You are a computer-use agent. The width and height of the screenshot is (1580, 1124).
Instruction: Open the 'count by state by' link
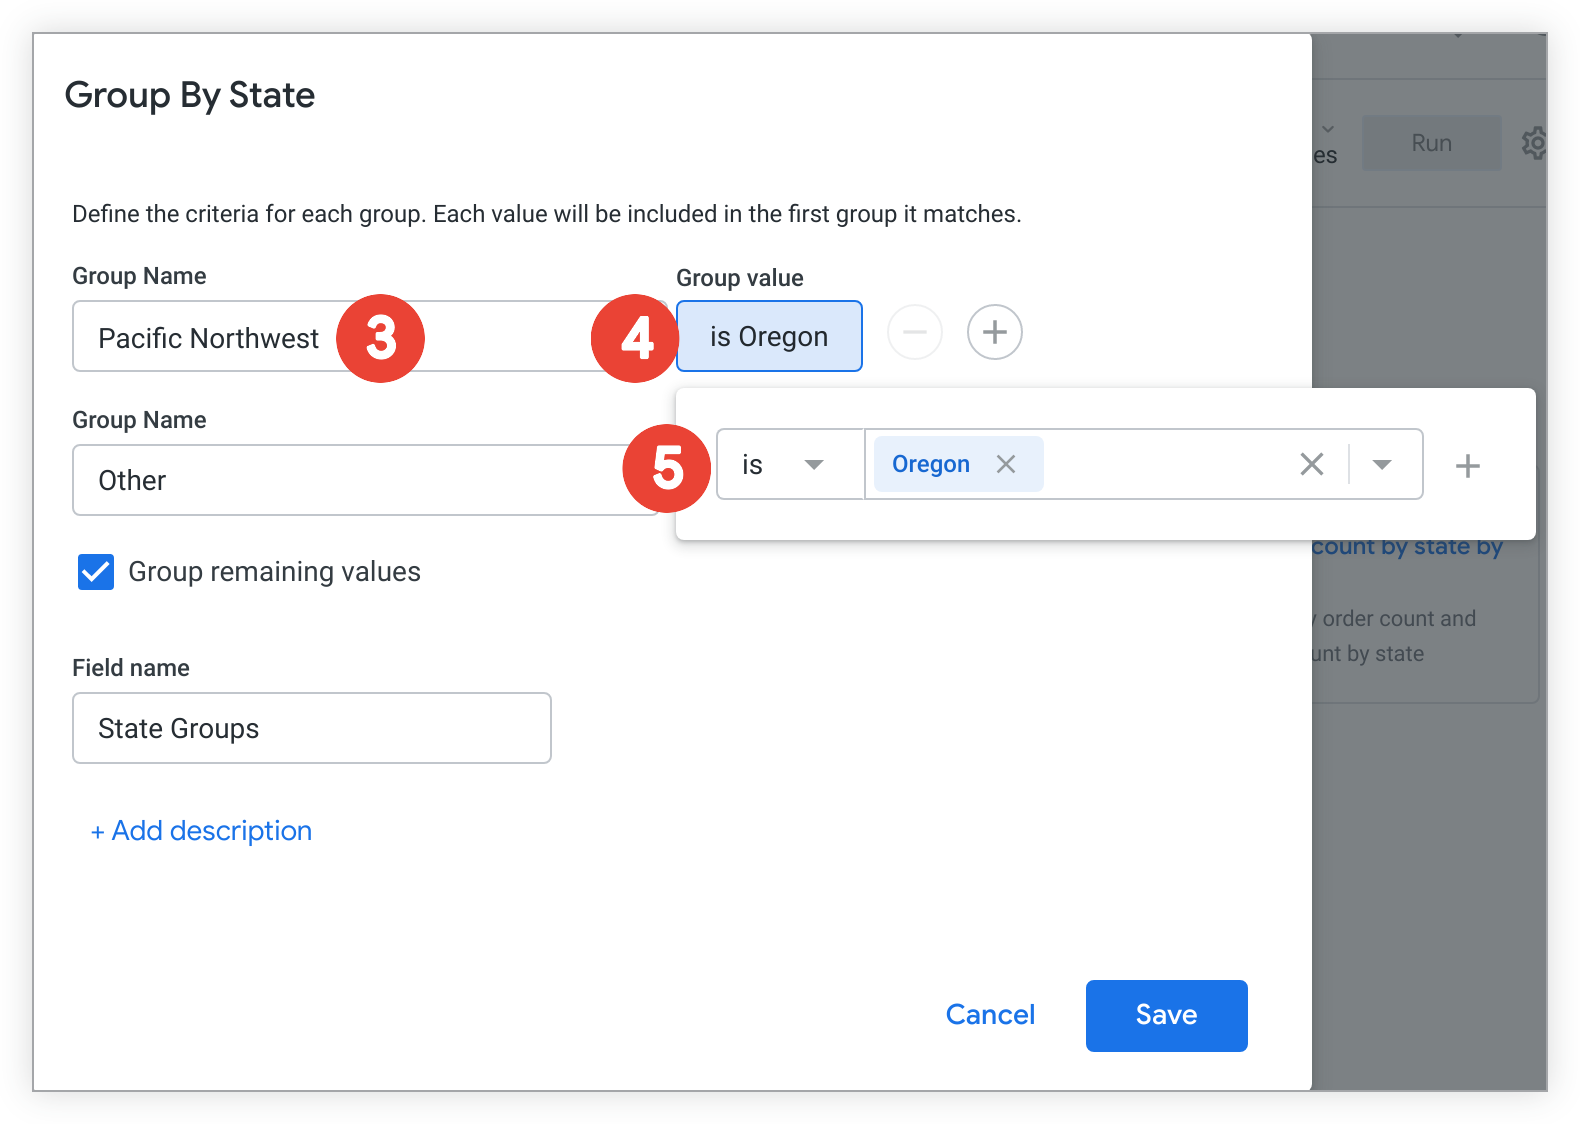click(x=1407, y=547)
